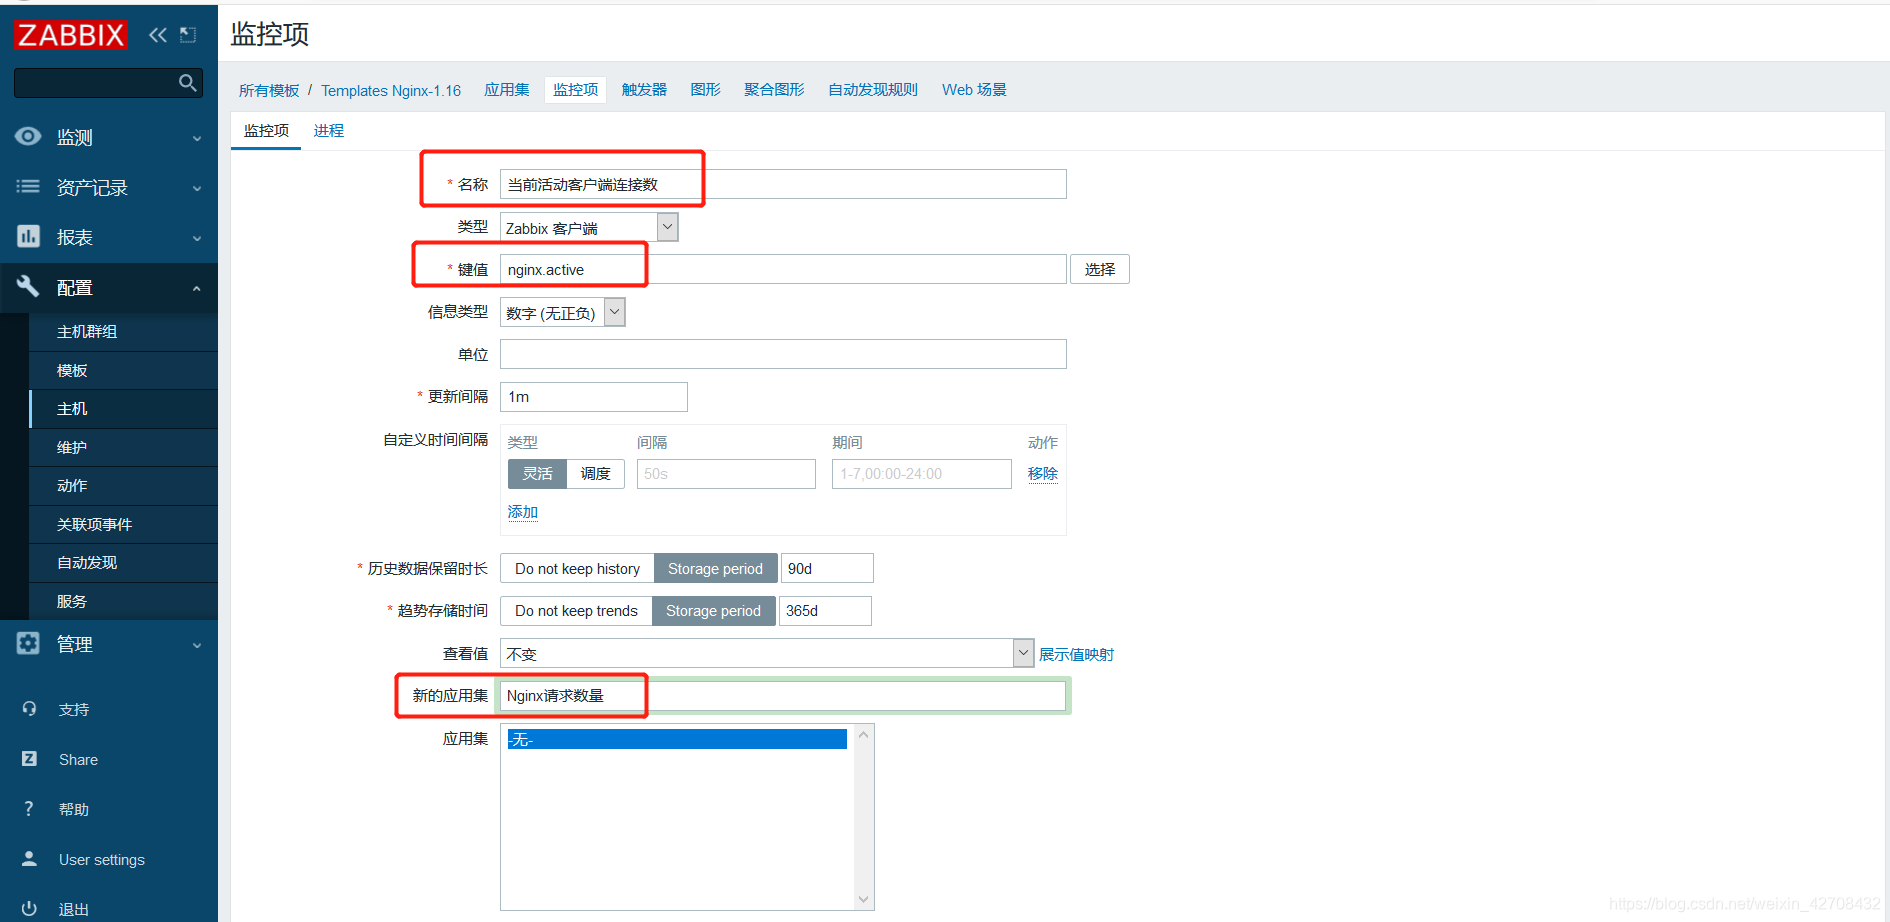Click the user icon for User settings
This screenshot has height=922, width=1890.
pyautogui.click(x=29, y=858)
